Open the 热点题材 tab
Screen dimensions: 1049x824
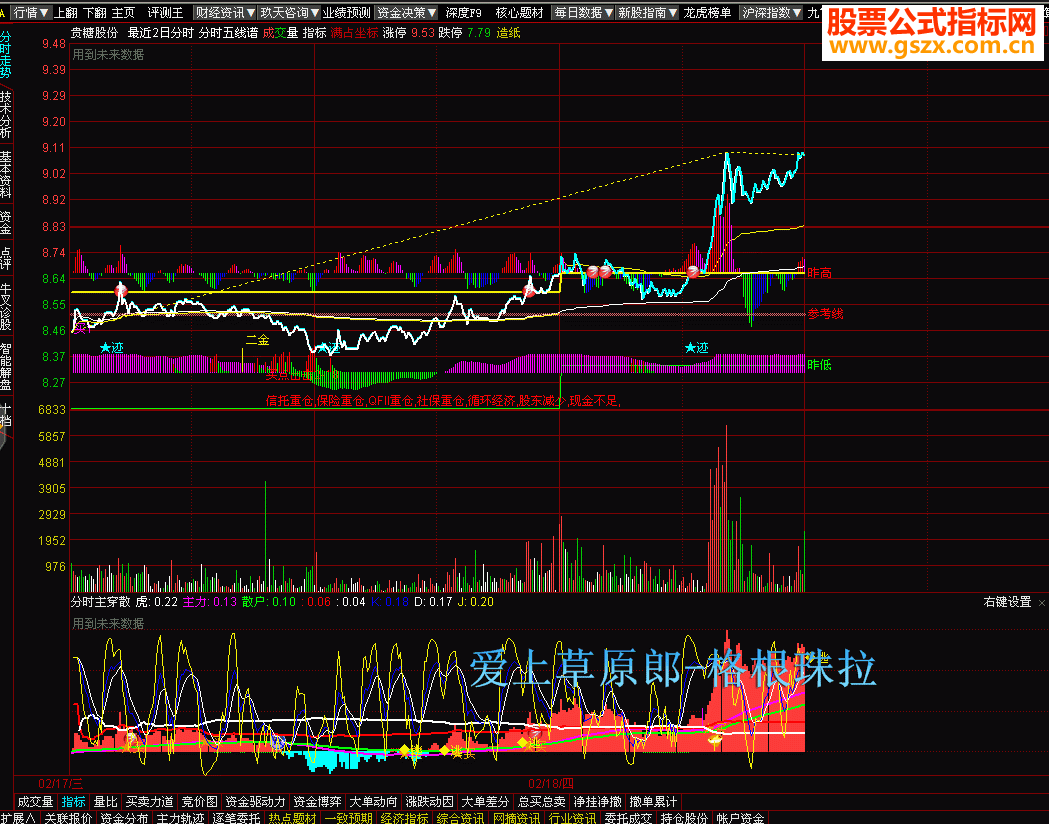(292, 817)
